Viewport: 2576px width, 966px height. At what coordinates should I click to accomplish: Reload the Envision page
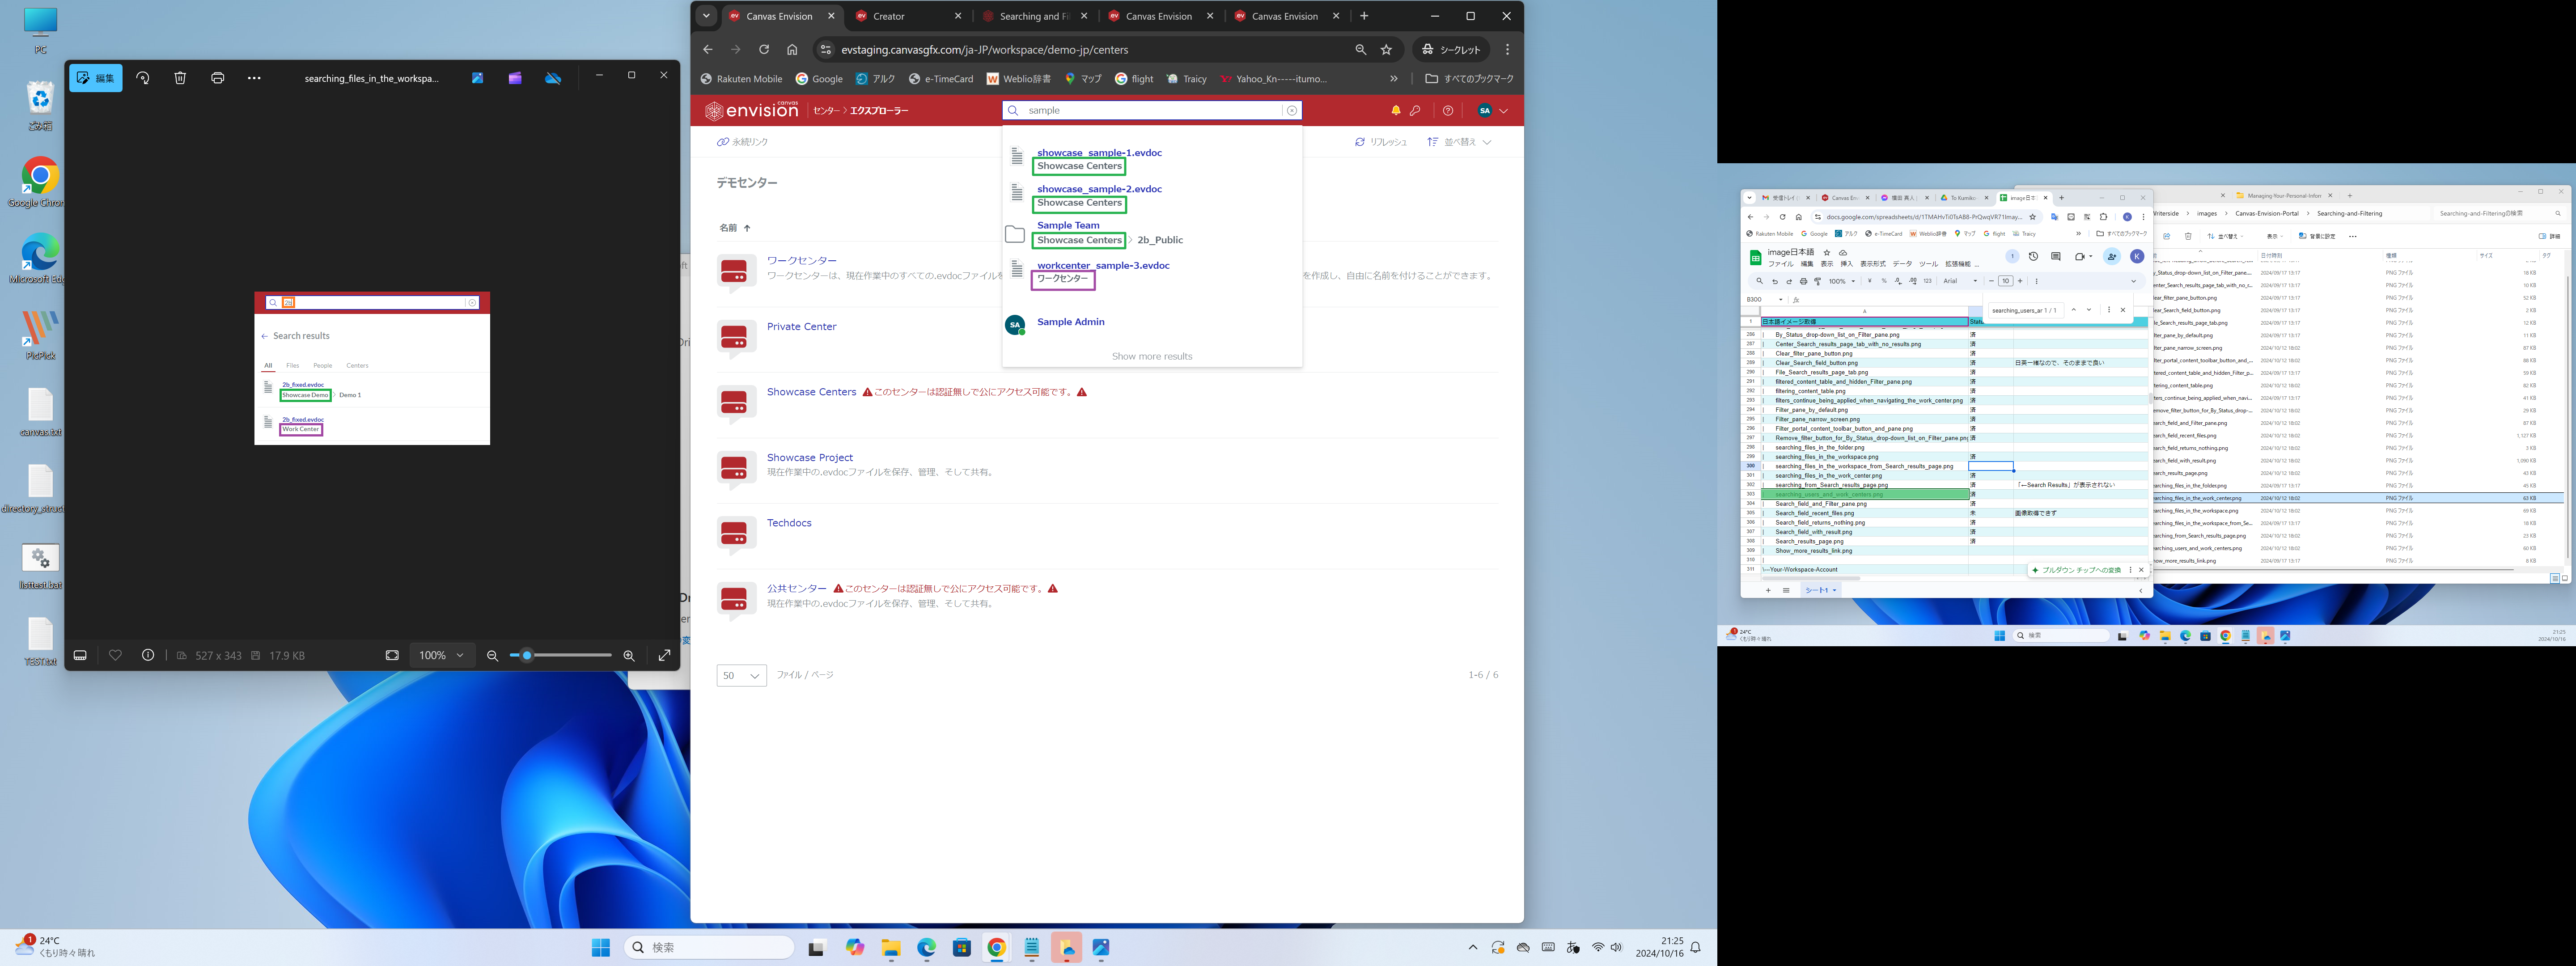pos(764,49)
